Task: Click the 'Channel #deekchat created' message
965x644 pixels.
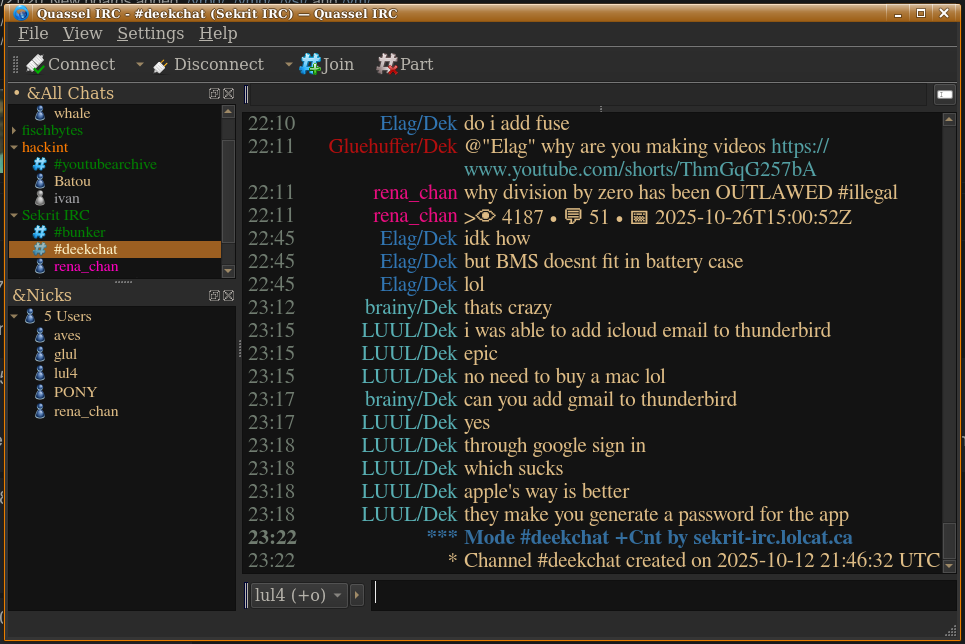Action: click(x=702, y=560)
